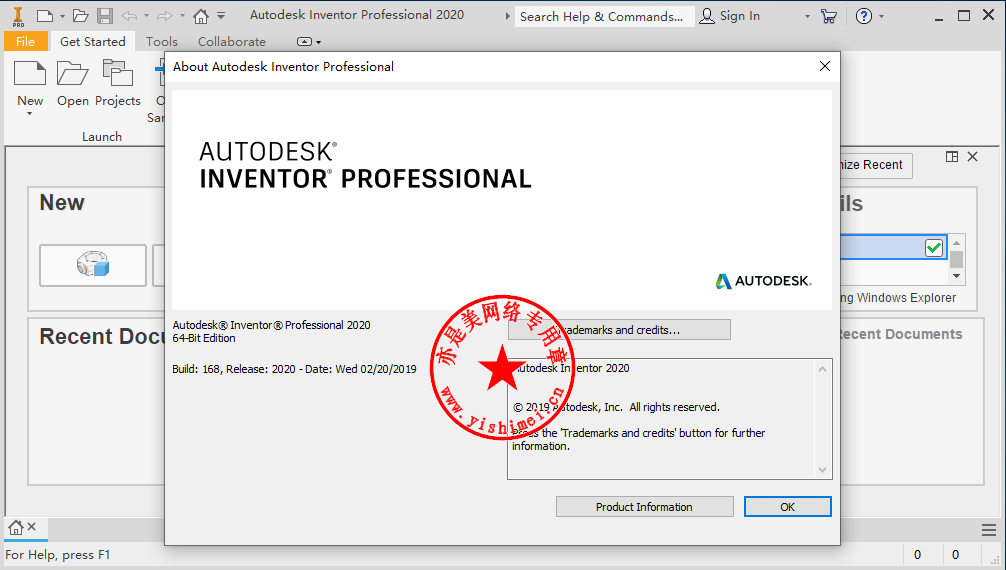Click the Recent Documents heading at right
The height and width of the screenshot is (570, 1006).
(901, 334)
